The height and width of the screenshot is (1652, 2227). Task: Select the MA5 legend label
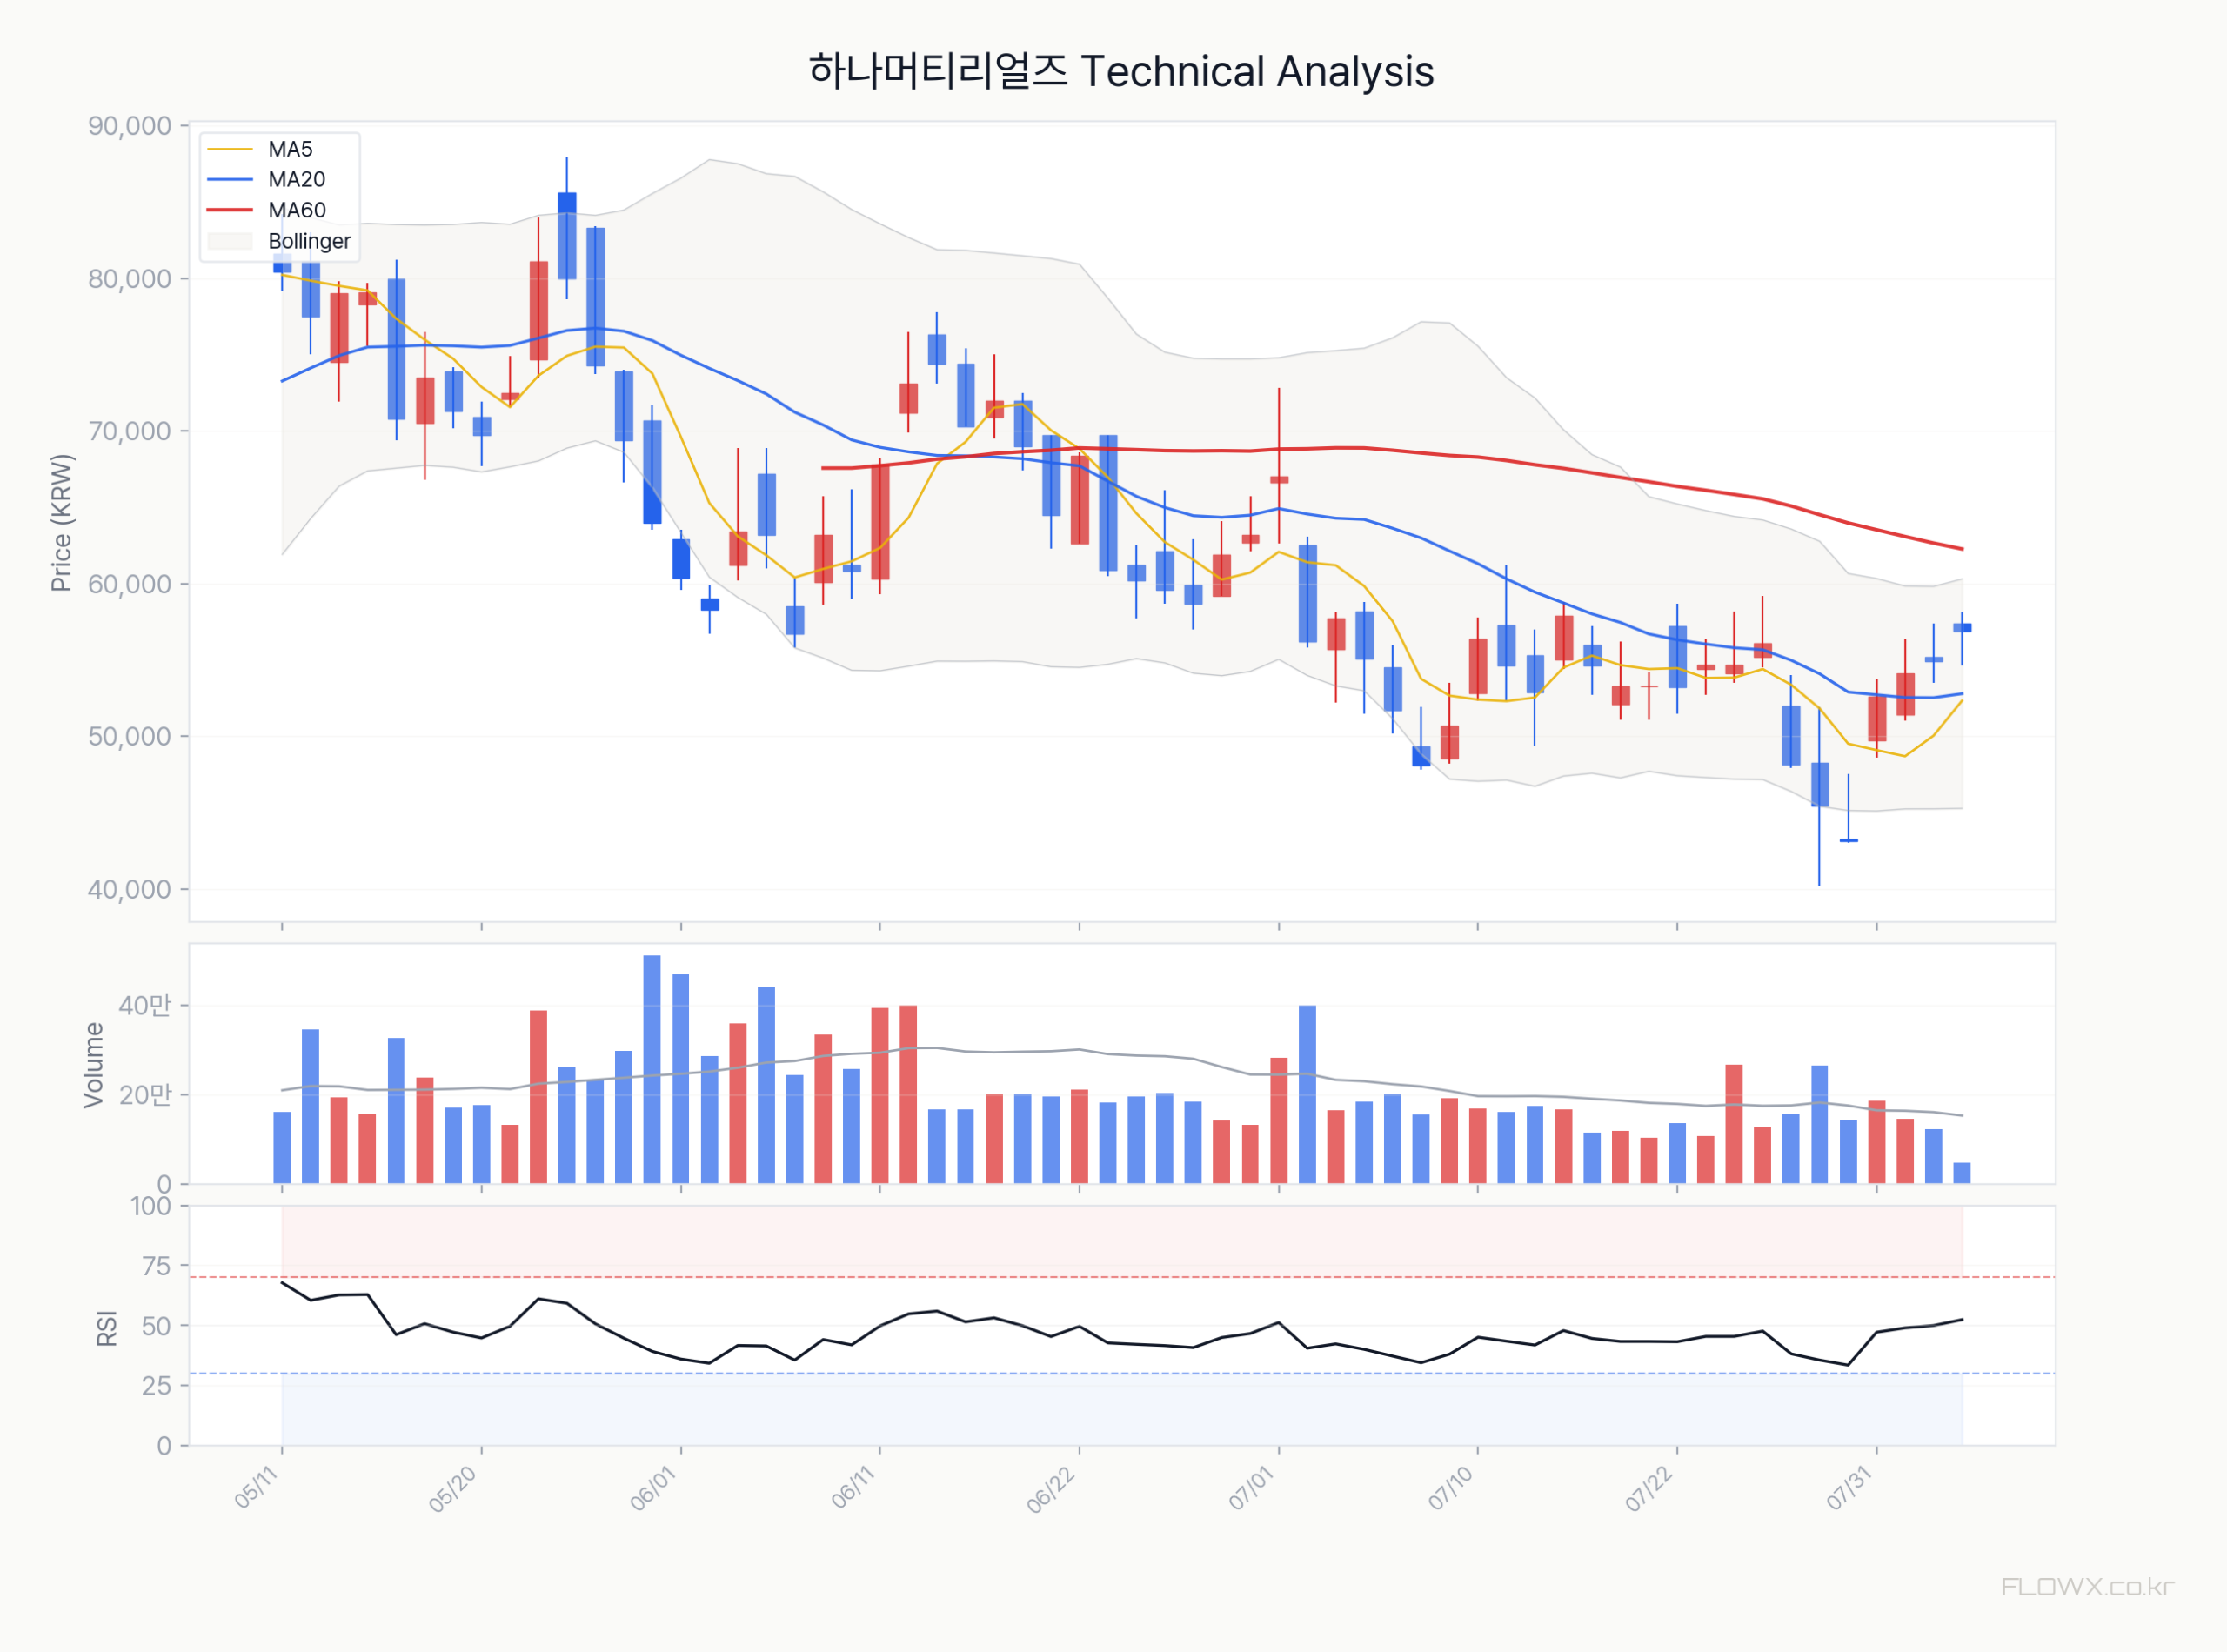(x=290, y=149)
